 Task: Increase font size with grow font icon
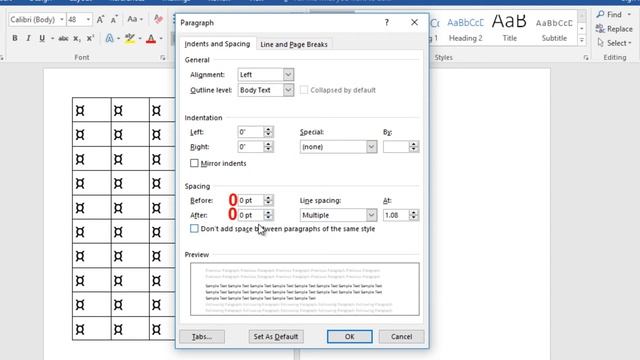tap(100, 19)
